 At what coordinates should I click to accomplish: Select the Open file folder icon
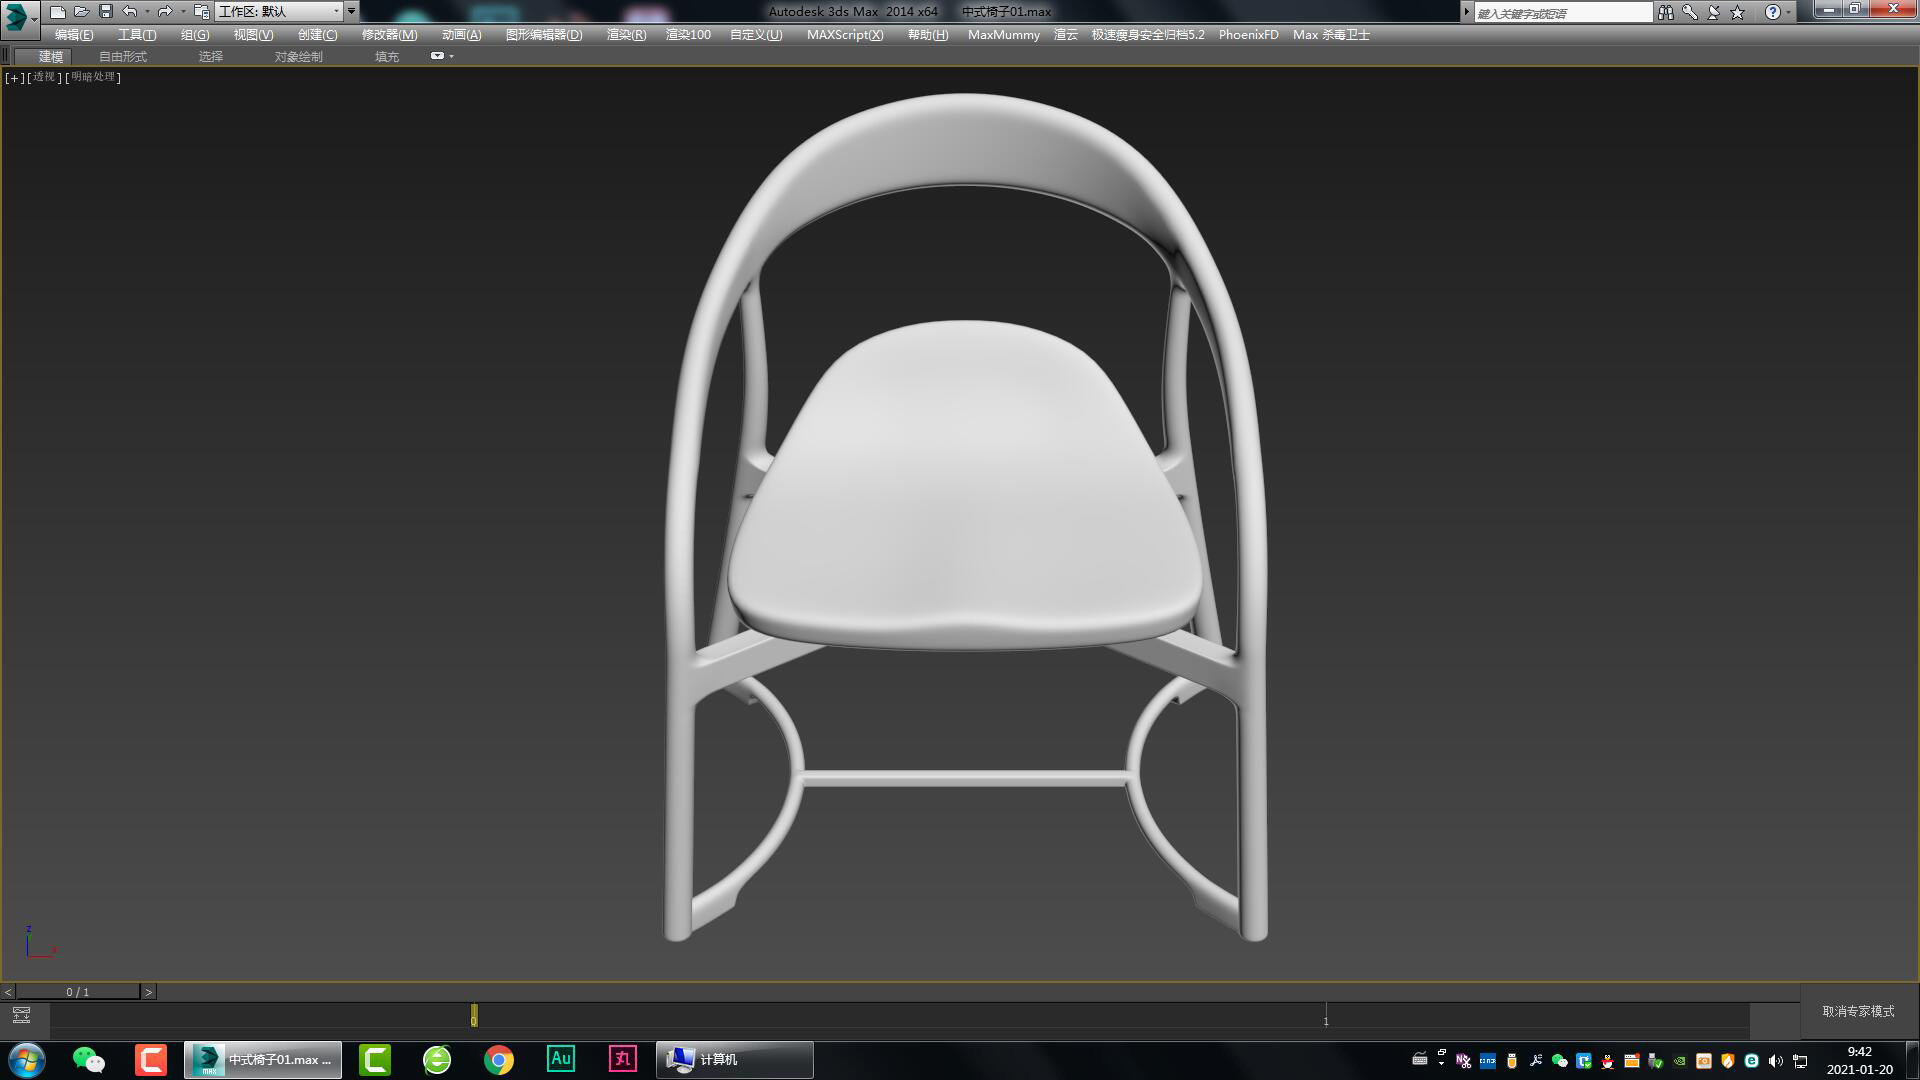81,11
